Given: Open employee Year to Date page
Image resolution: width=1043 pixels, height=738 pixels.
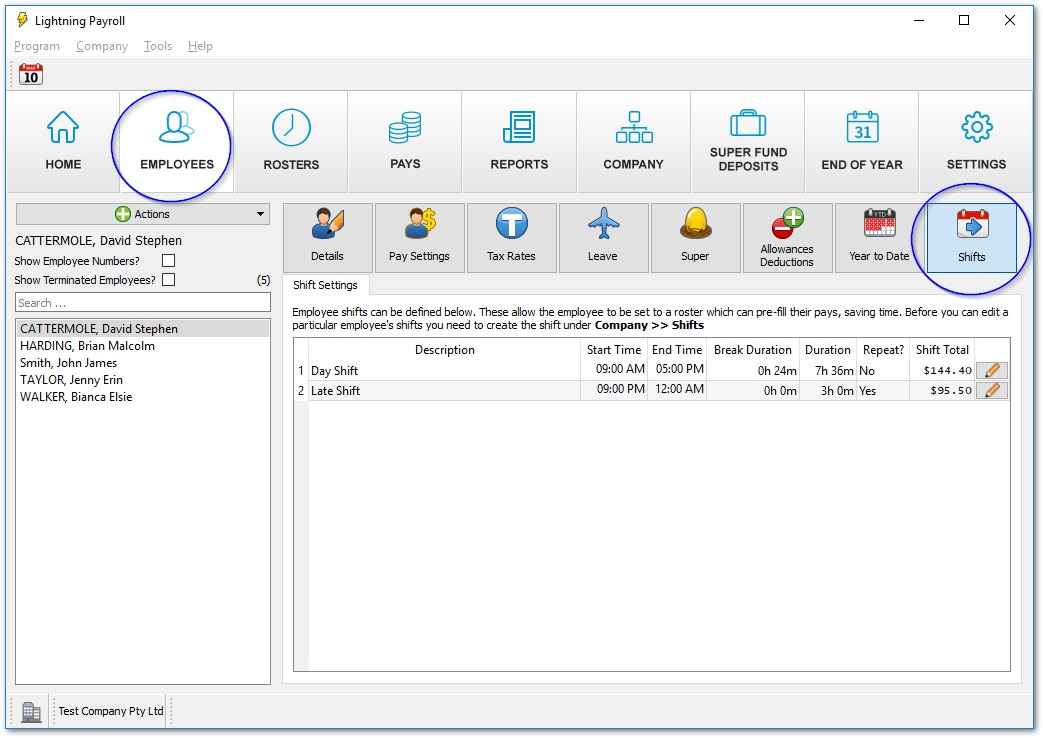Looking at the screenshot, I should coord(879,238).
